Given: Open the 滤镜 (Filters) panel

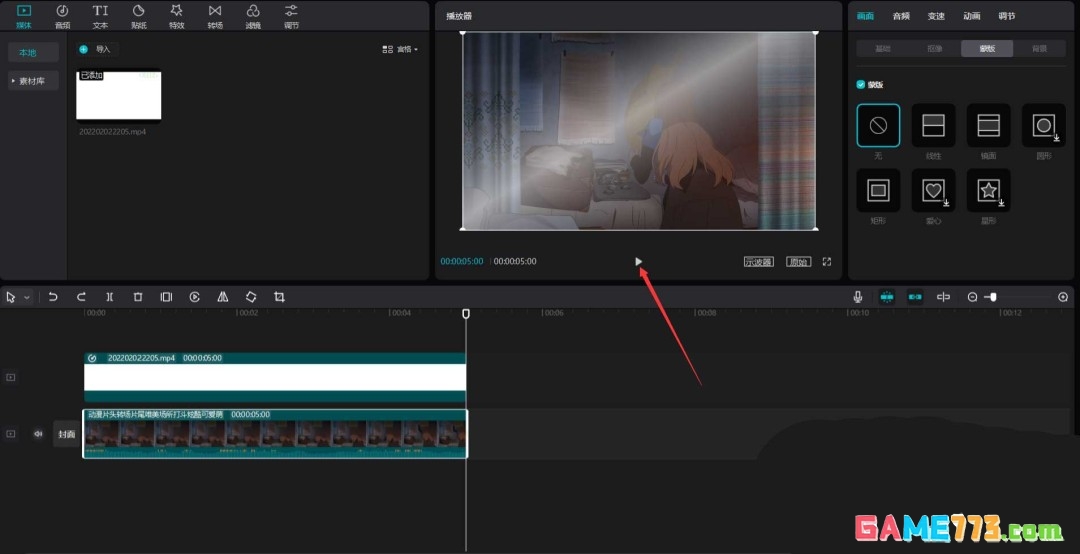Looking at the screenshot, I should pyautogui.click(x=253, y=17).
